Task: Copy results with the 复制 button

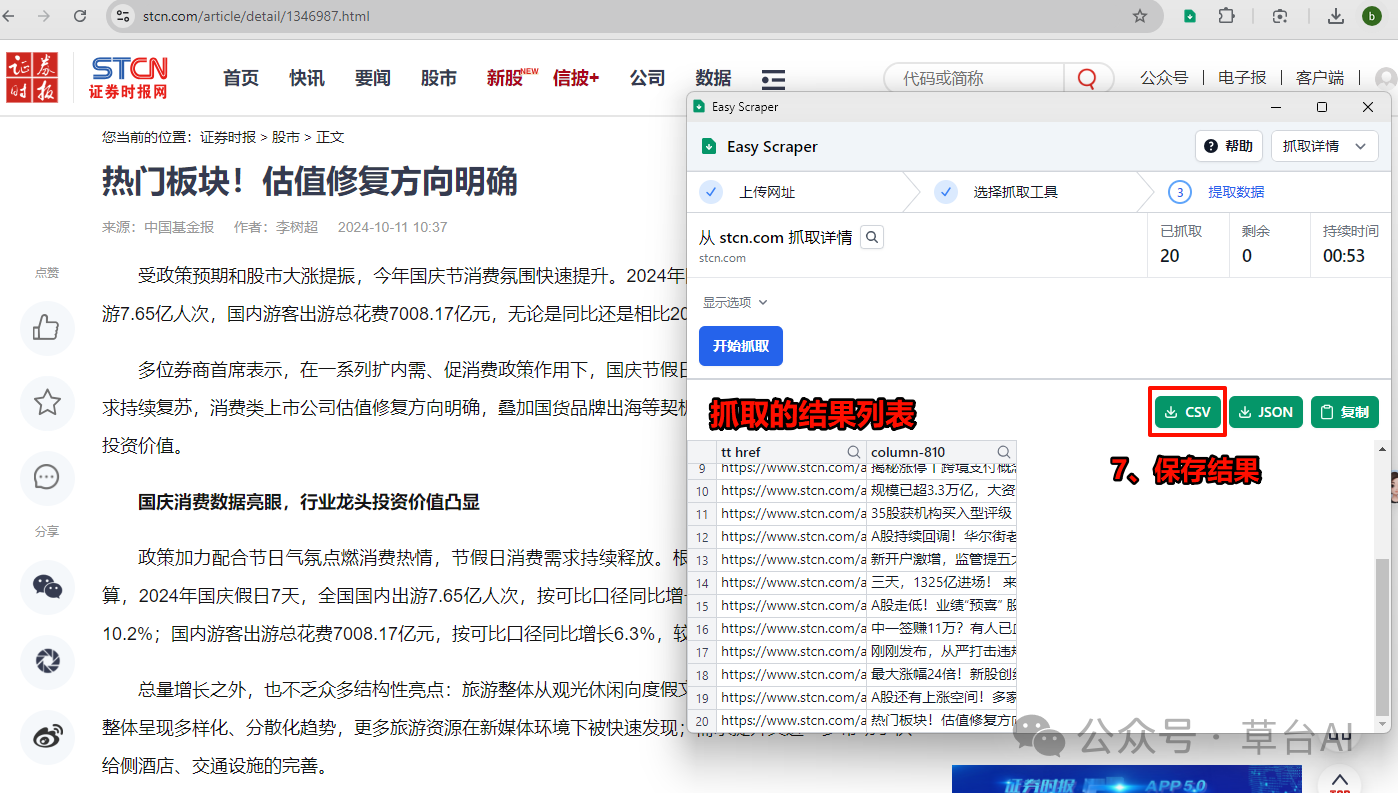Action: tap(1345, 412)
